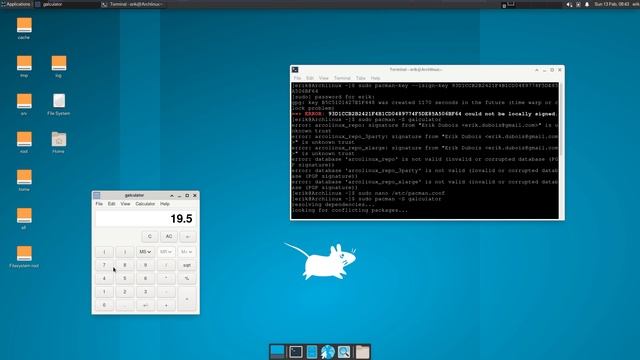This screenshot has width=640, height=360.
Task: Click the percent button in calculator
Action: [187, 278]
